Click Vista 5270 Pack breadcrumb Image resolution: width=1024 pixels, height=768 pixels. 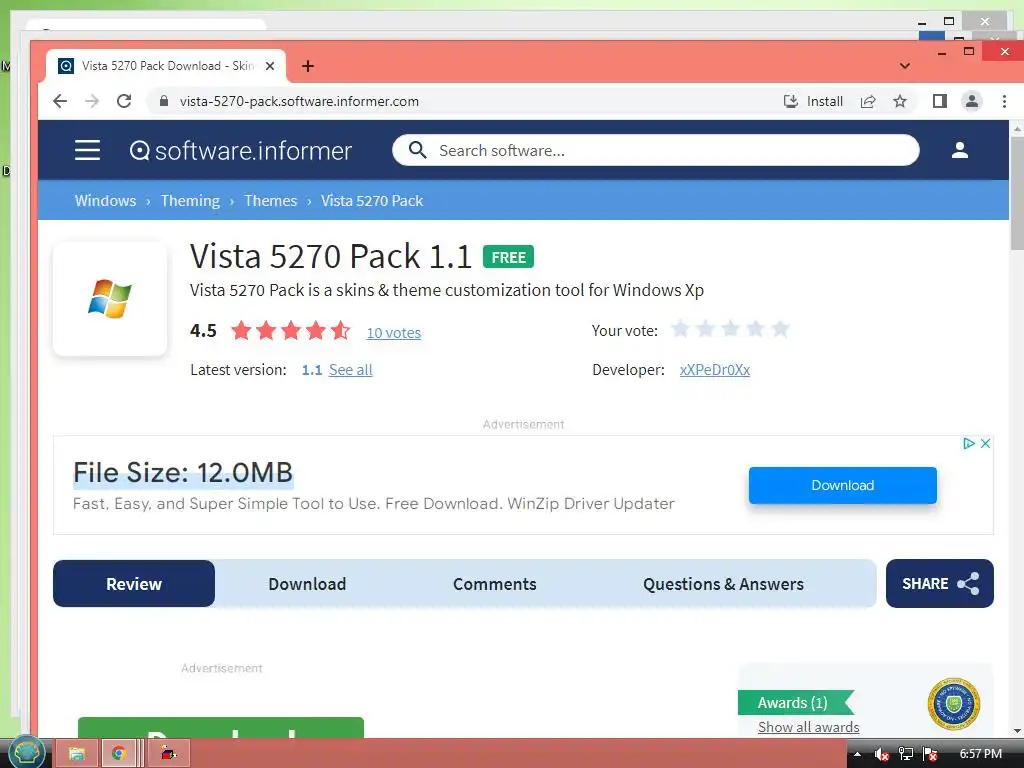pos(372,200)
